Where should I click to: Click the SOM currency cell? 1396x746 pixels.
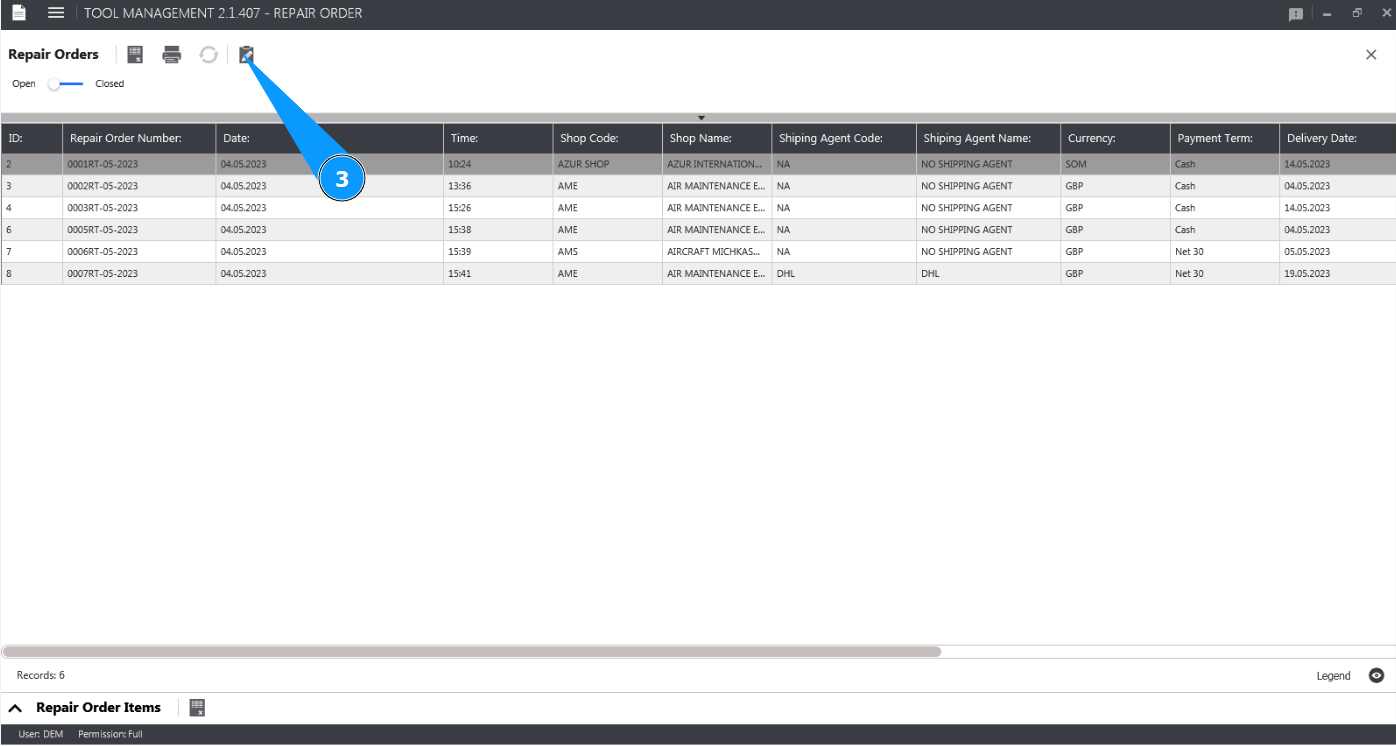[x=1116, y=164]
